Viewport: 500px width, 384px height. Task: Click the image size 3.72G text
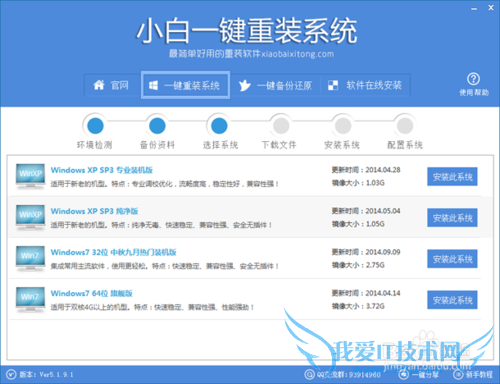(x=375, y=306)
